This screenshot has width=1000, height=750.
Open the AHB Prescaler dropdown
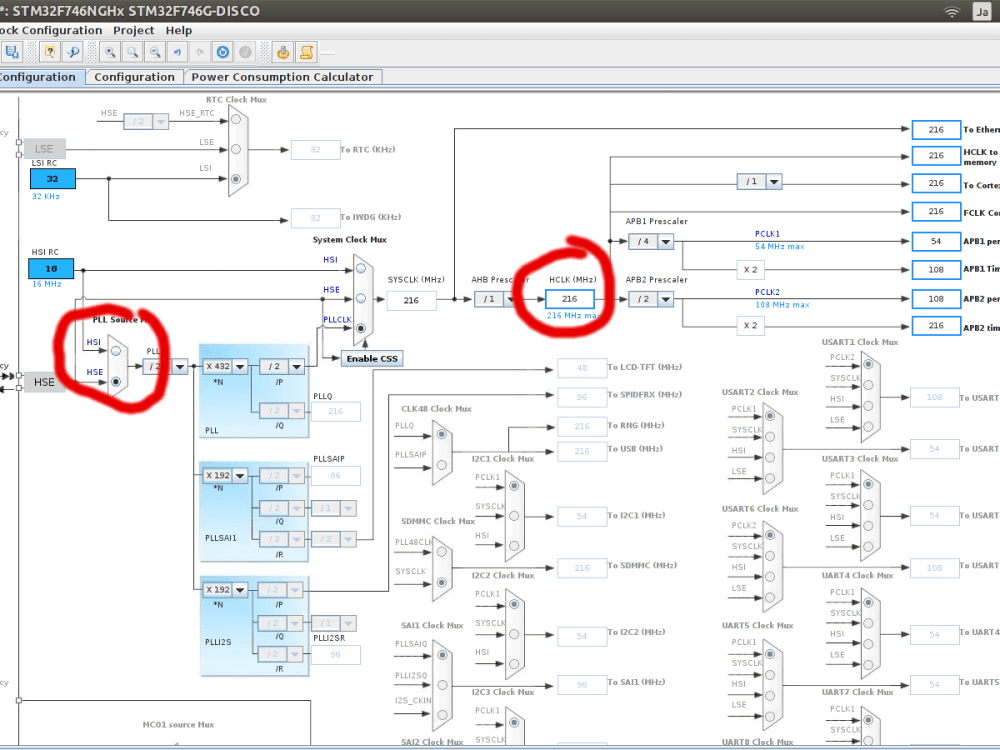[x=510, y=299]
